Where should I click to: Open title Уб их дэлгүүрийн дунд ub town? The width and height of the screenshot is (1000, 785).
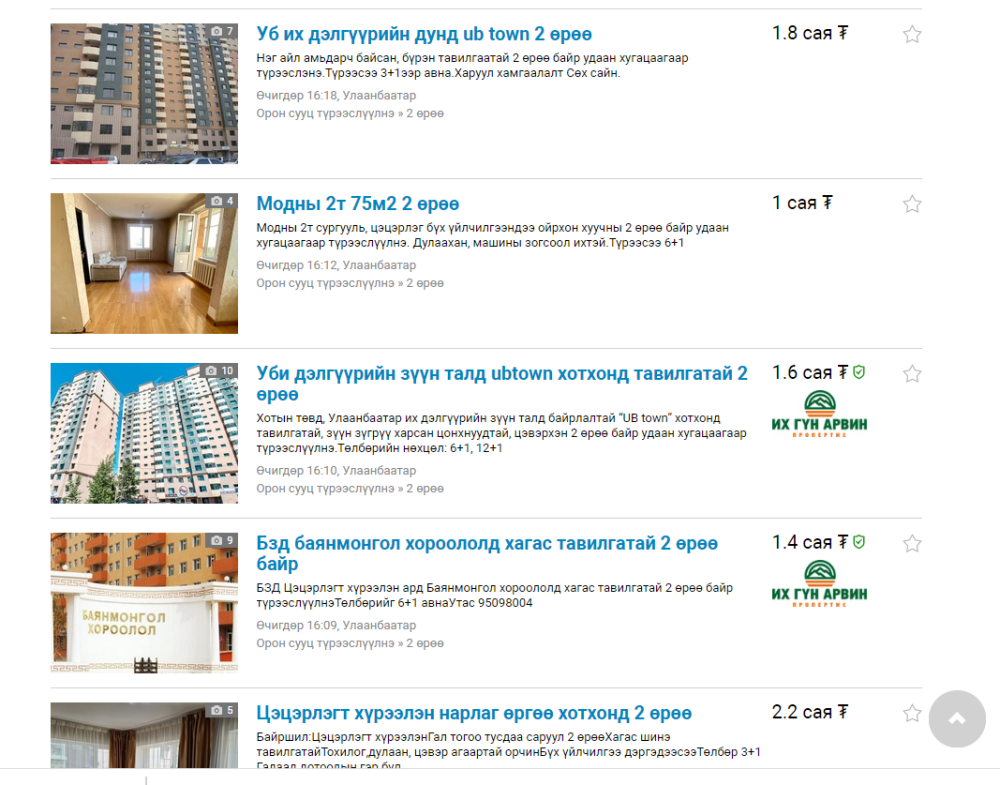424,34
